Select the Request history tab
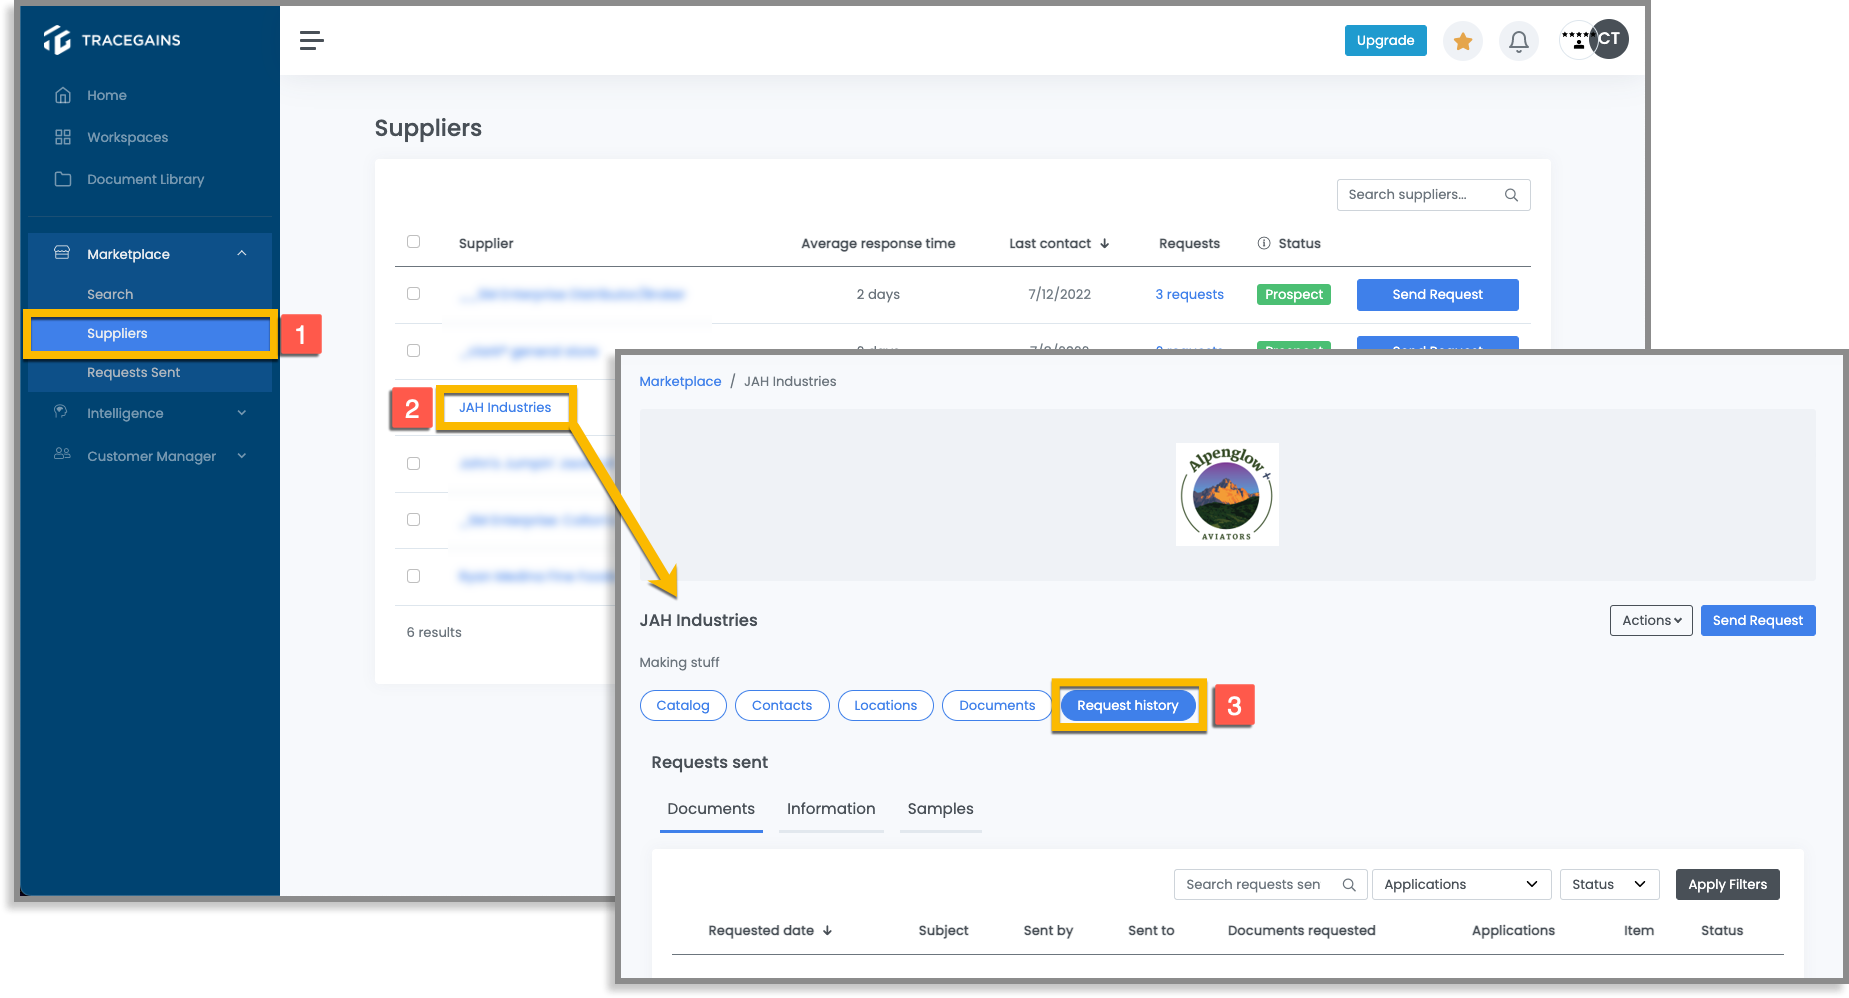1849x998 pixels. (x=1128, y=705)
